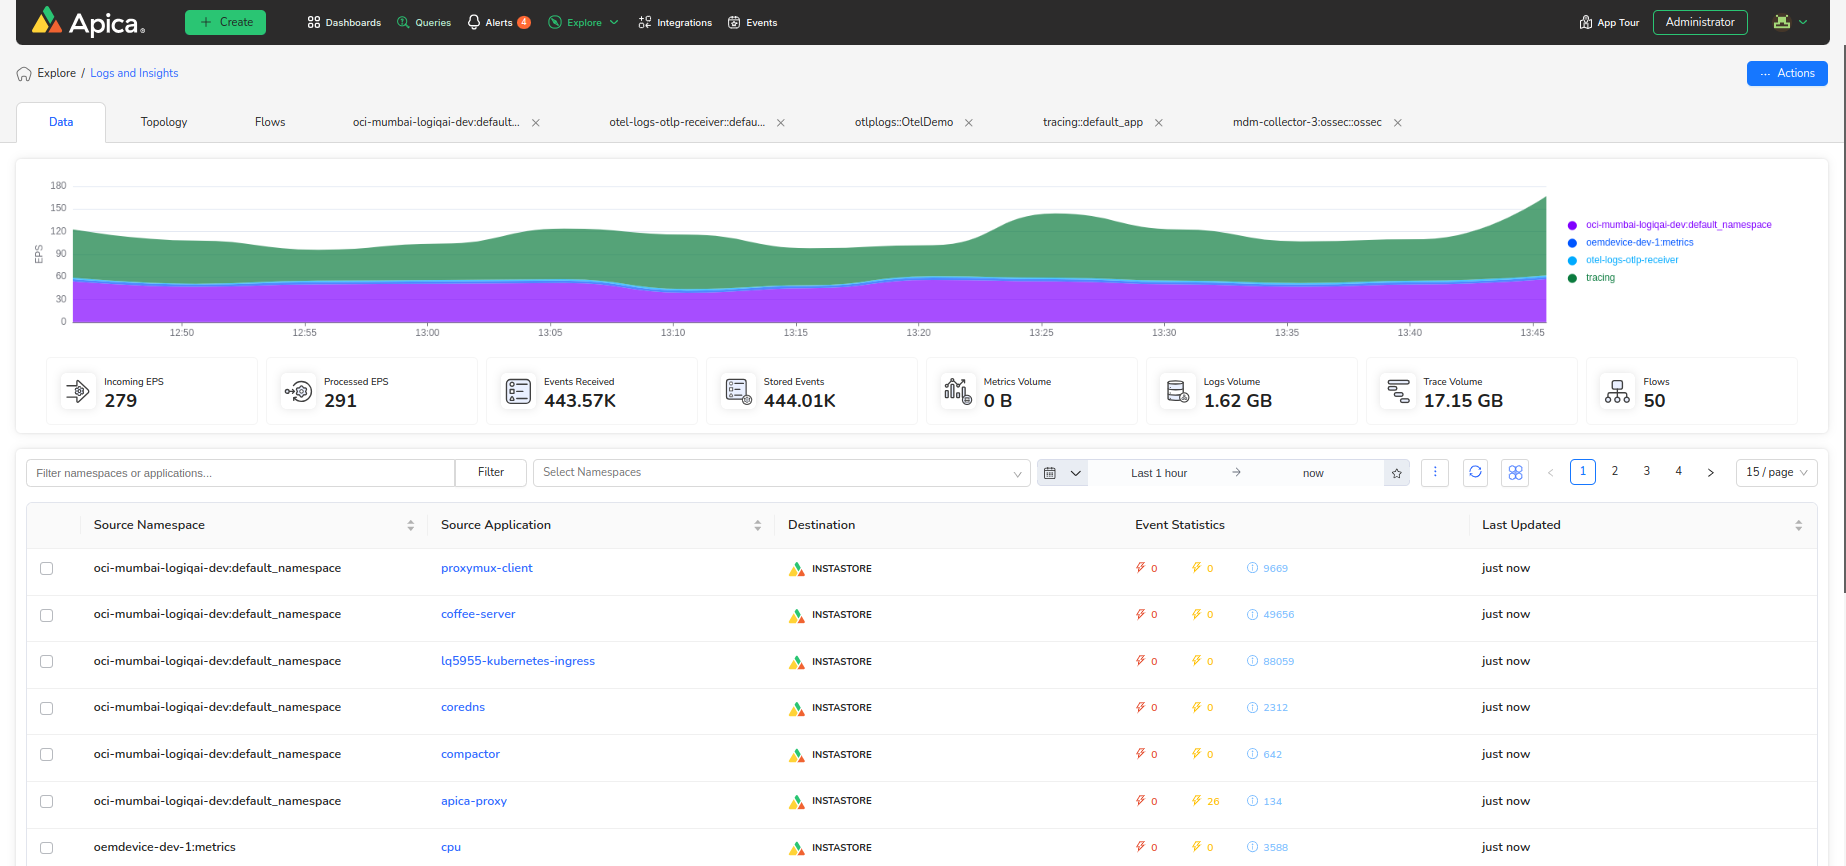Click the purple oci-mumbai legend marker
Image resolution: width=1846 pixels, height=866 pixels.
(x=1572, y=226)
